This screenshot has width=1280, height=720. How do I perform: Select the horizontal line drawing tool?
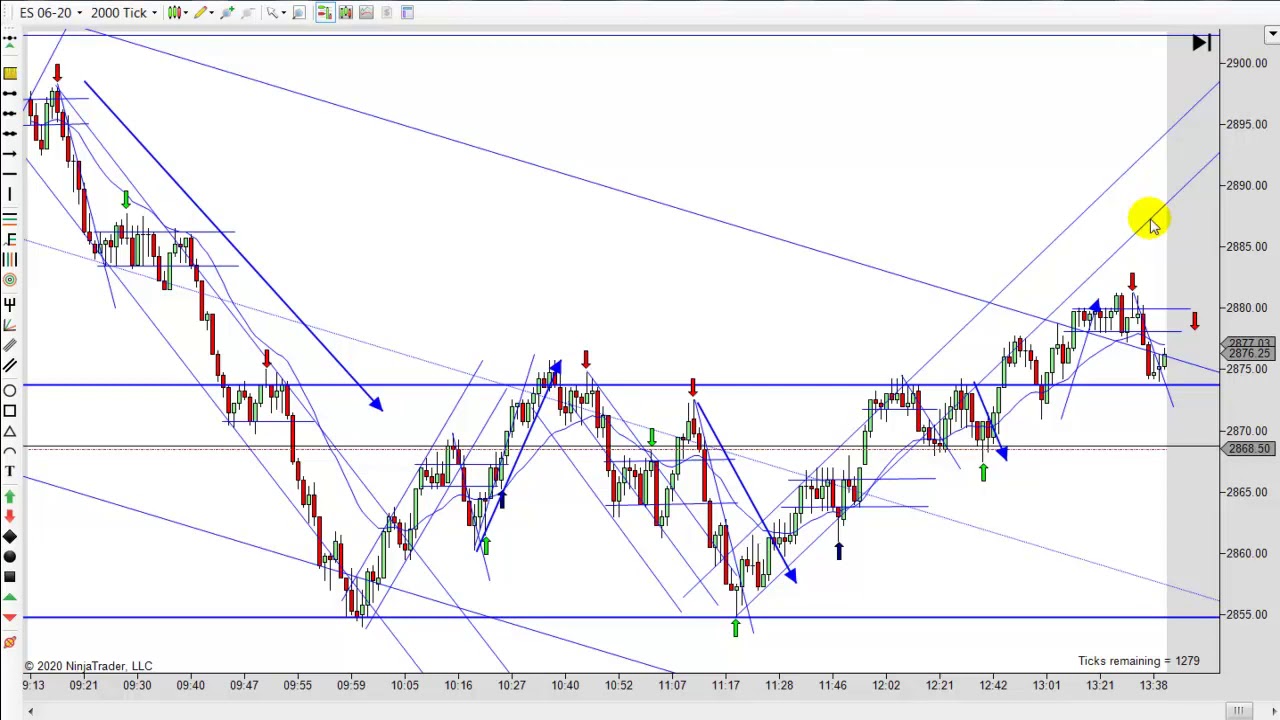[10, 173]
